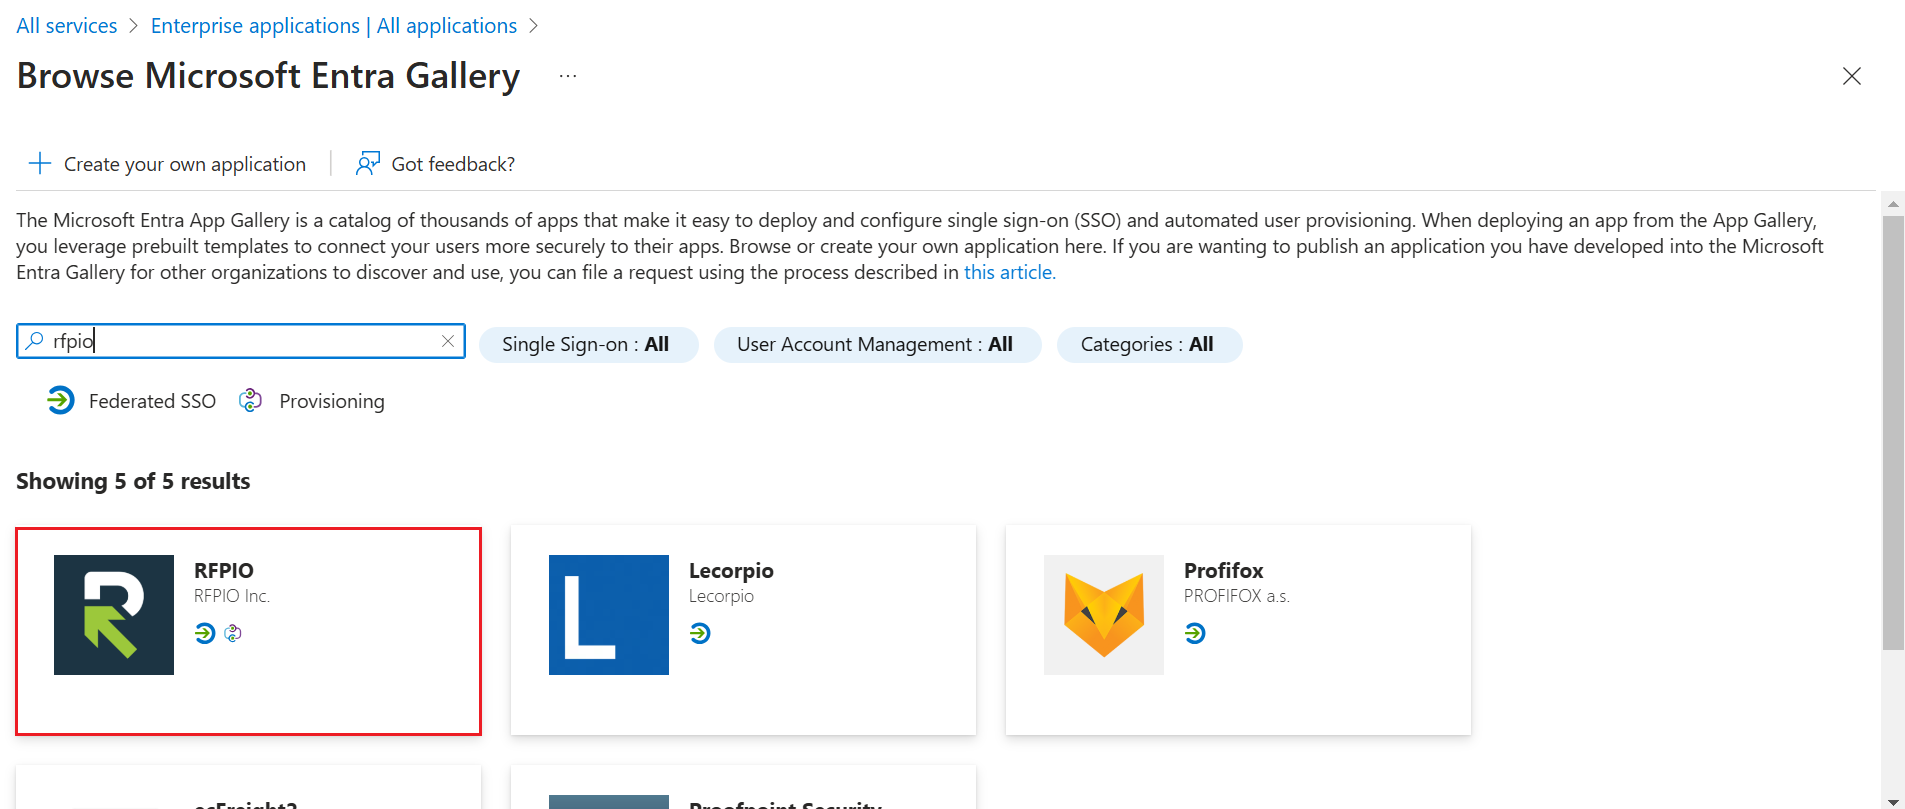
Task: Open Single Sign-on filter dropdown
Action: (589, 345)
